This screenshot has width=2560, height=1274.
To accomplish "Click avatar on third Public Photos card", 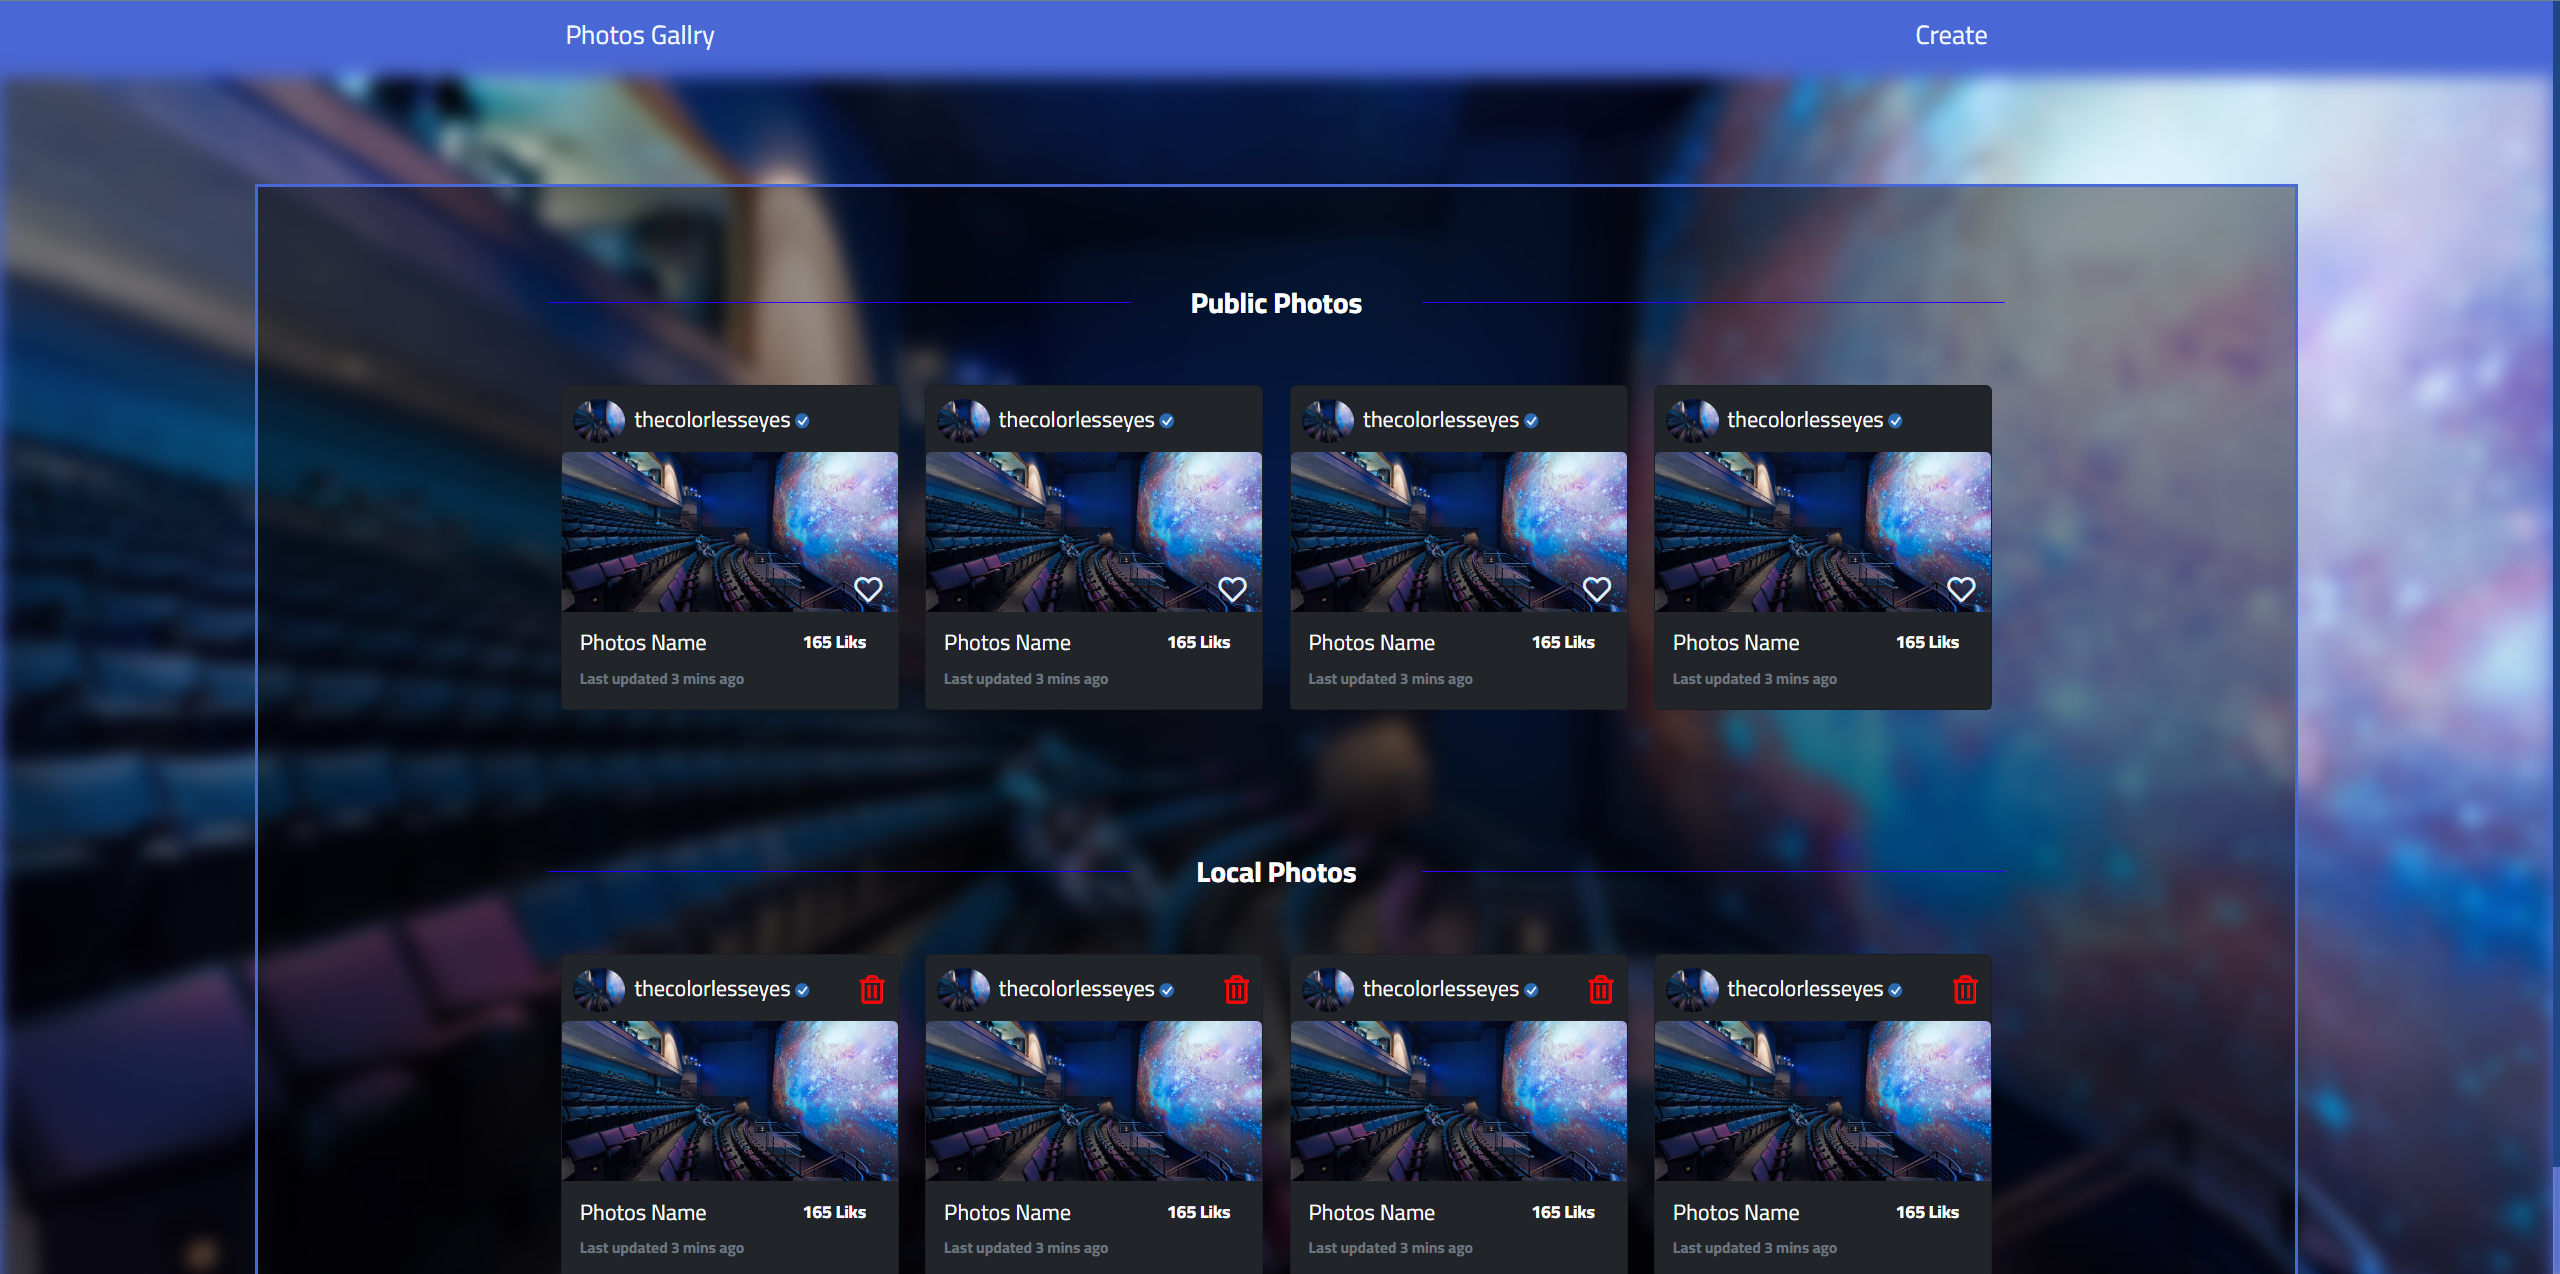I will [x=1328, y=420].
